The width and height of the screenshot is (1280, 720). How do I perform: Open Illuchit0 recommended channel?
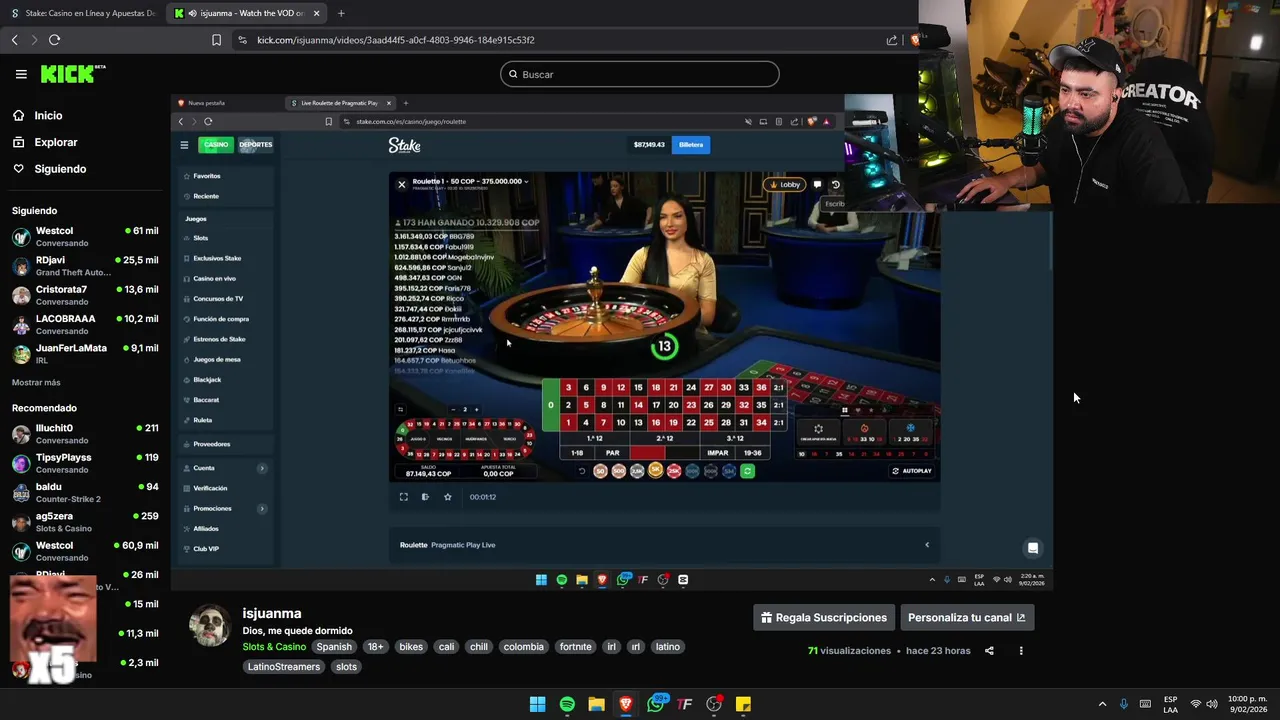(85, 433)
